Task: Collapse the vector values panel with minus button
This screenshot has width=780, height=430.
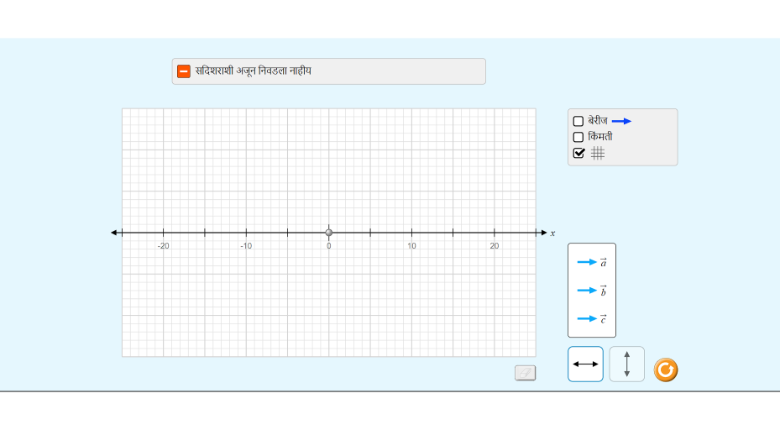Action: pyautogui.click(x=183, y=71)
